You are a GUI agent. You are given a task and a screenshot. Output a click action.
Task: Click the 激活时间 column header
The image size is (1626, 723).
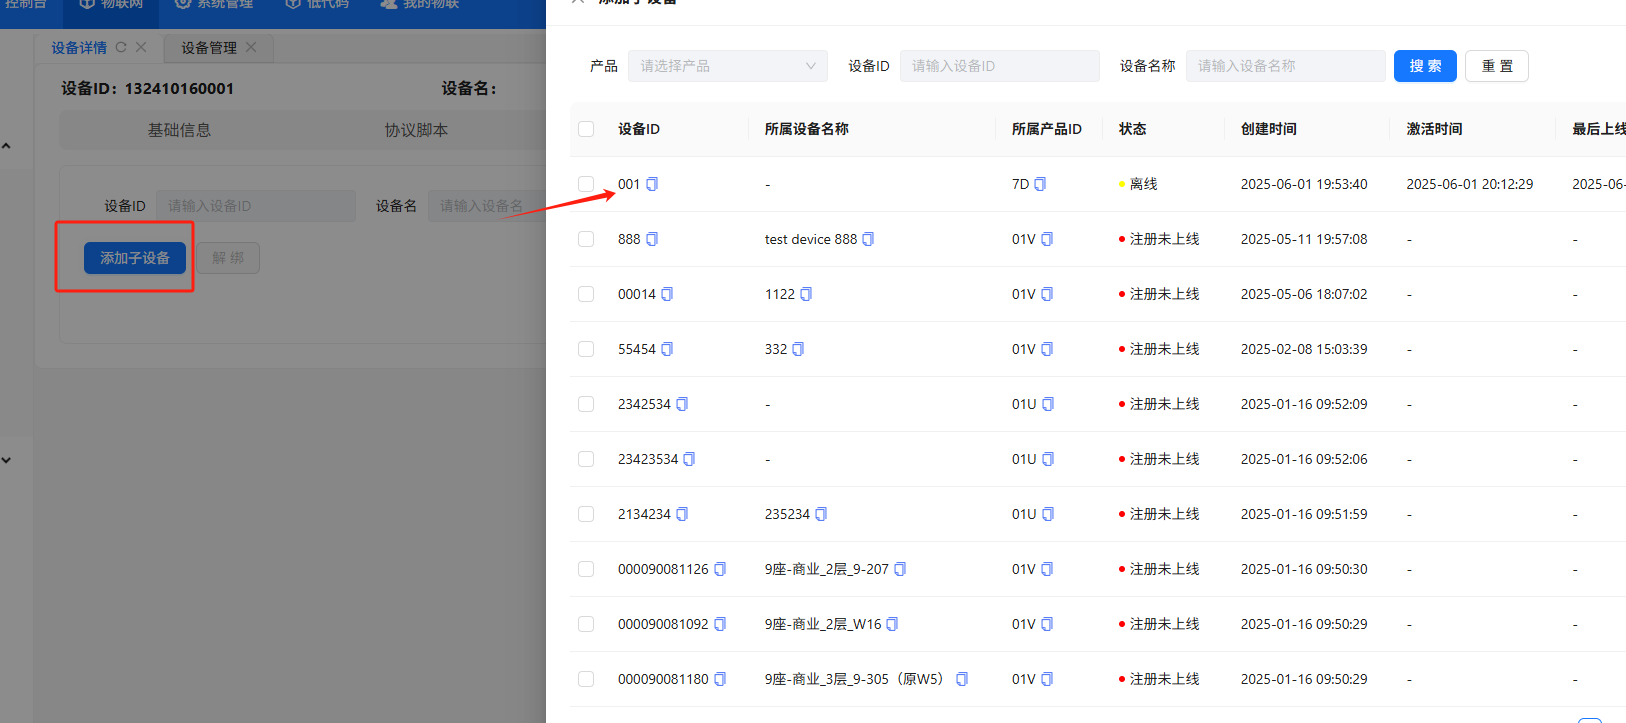tap(1435, 129)
